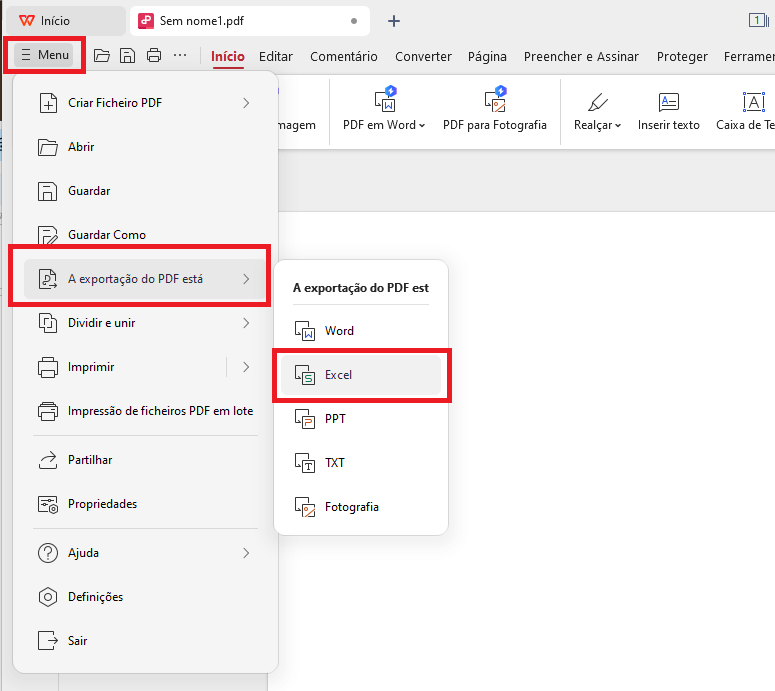Image resolution: width=775 pixels, height=691 pixels.
Task: Select the Sem nome1.pdf document tab
Action: [x=250, y=21]
